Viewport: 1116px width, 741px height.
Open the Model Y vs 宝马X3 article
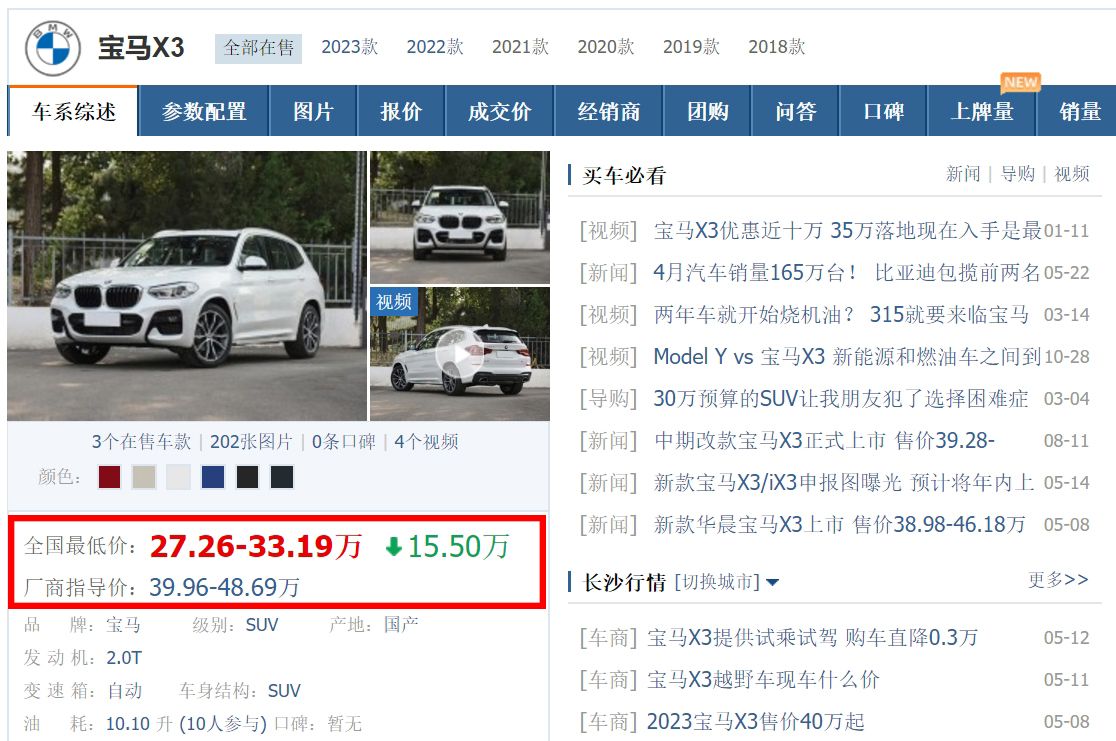pos(847,357)
